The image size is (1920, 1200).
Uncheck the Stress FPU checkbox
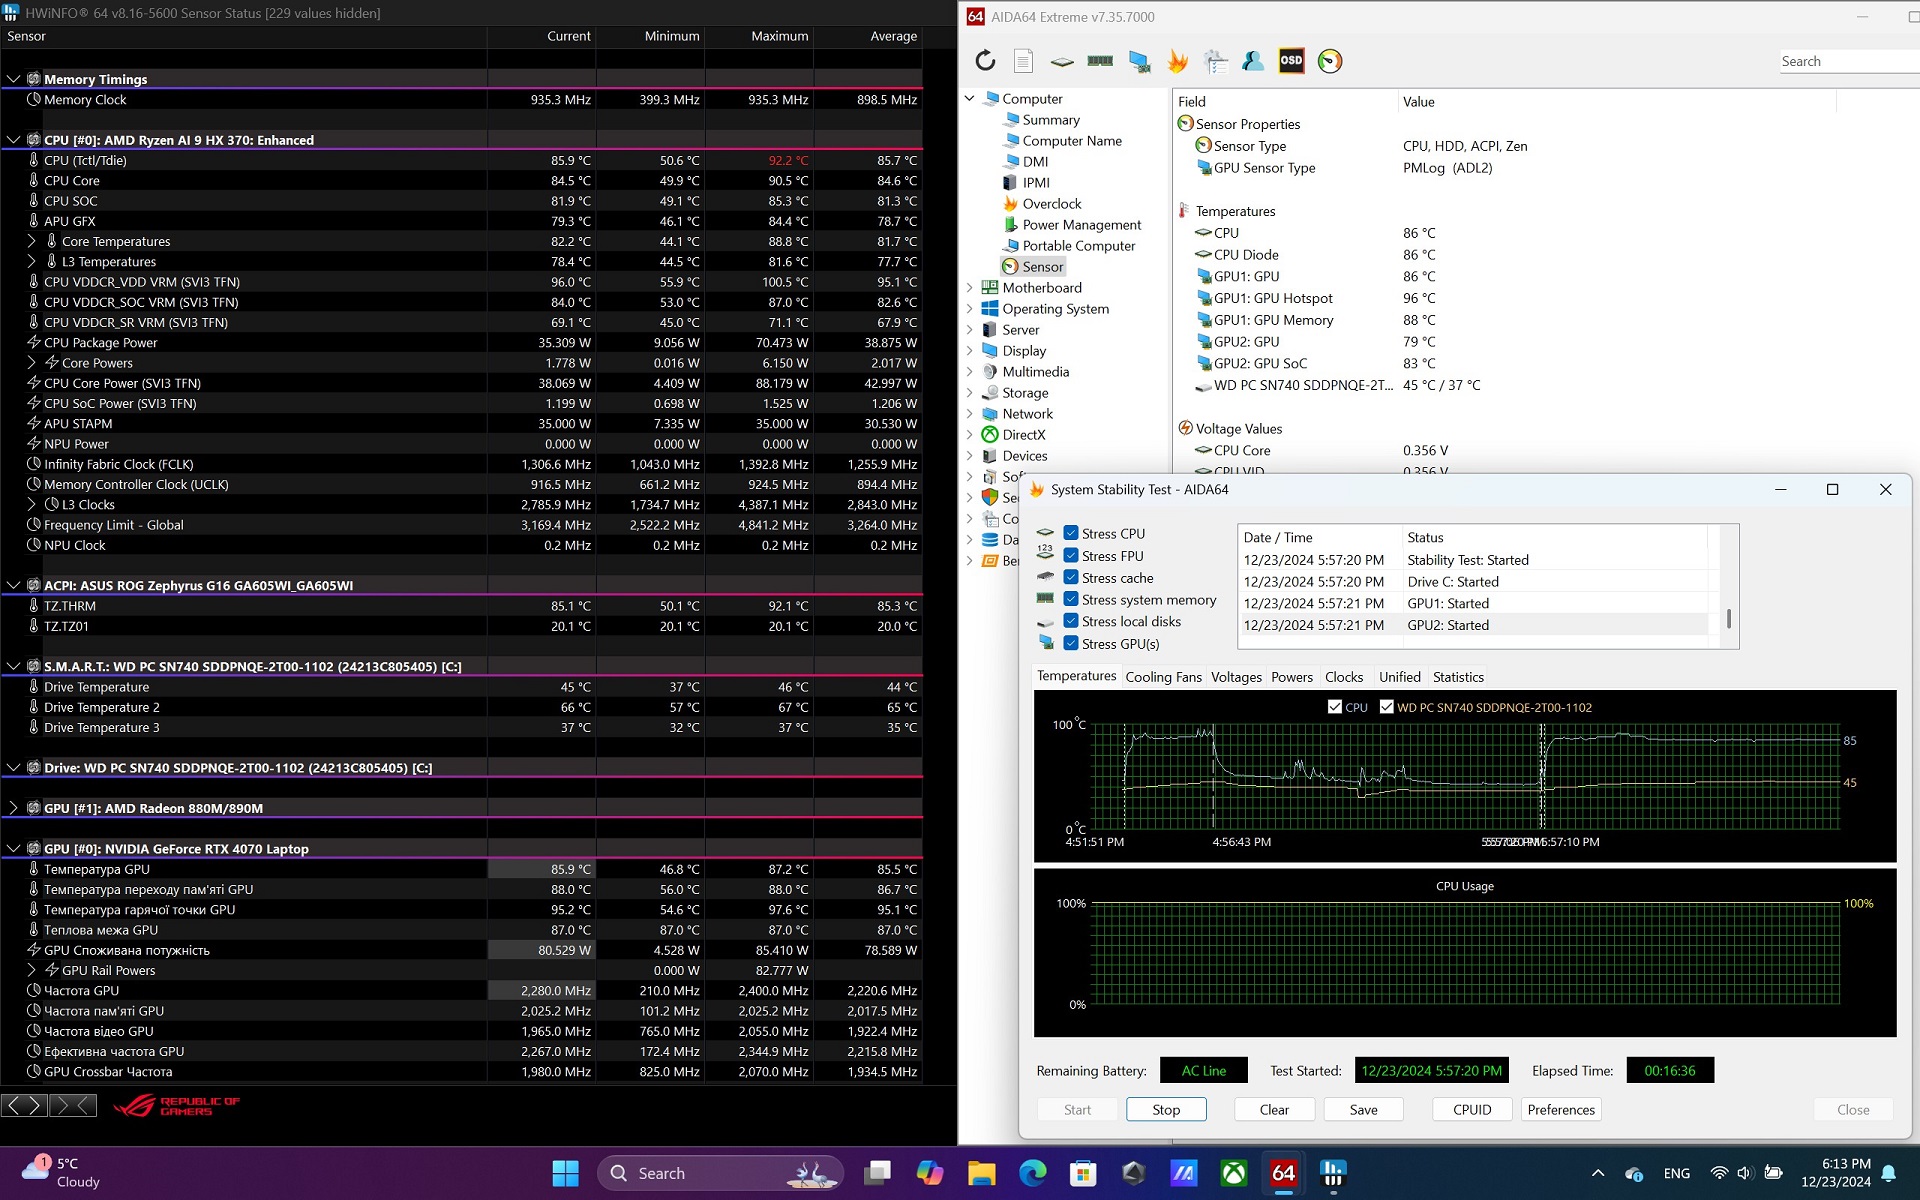[1071, 555]
